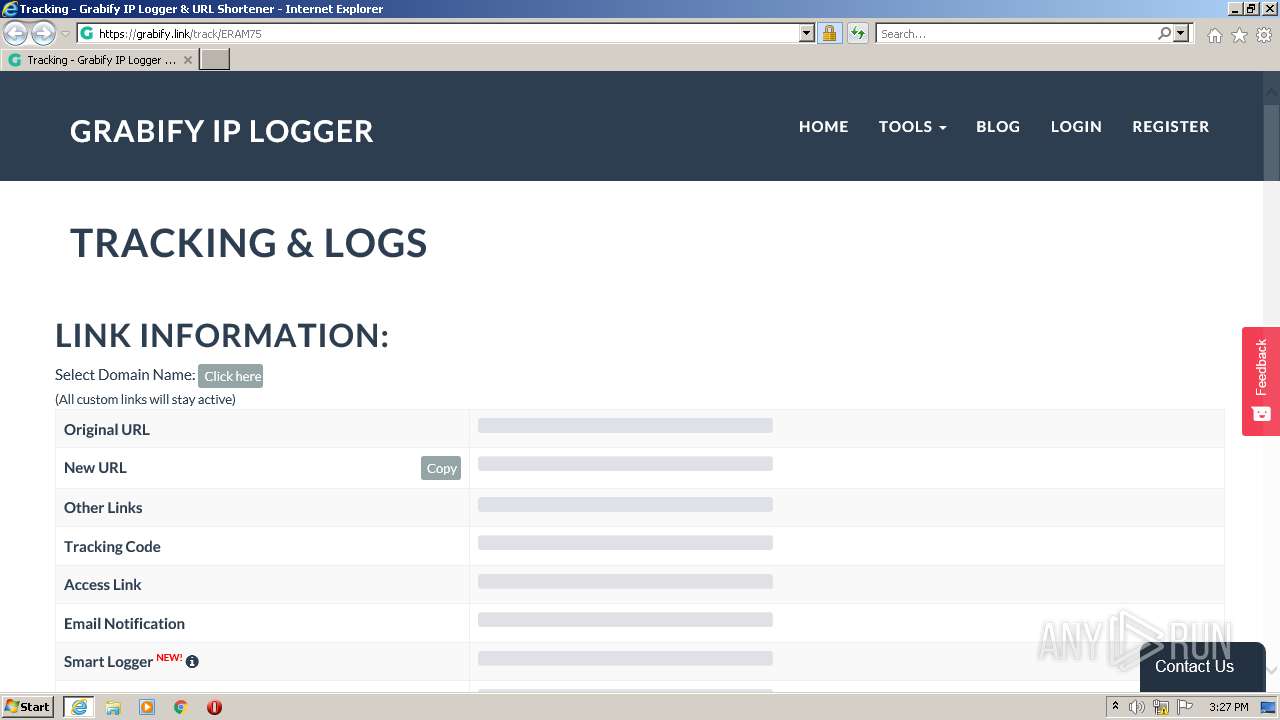Image resolution: width=1280 pixels, height=720 pixels.
Task: Click the scrollbar down arrow
Action: pyautogui.click(x=1272, y=670)
